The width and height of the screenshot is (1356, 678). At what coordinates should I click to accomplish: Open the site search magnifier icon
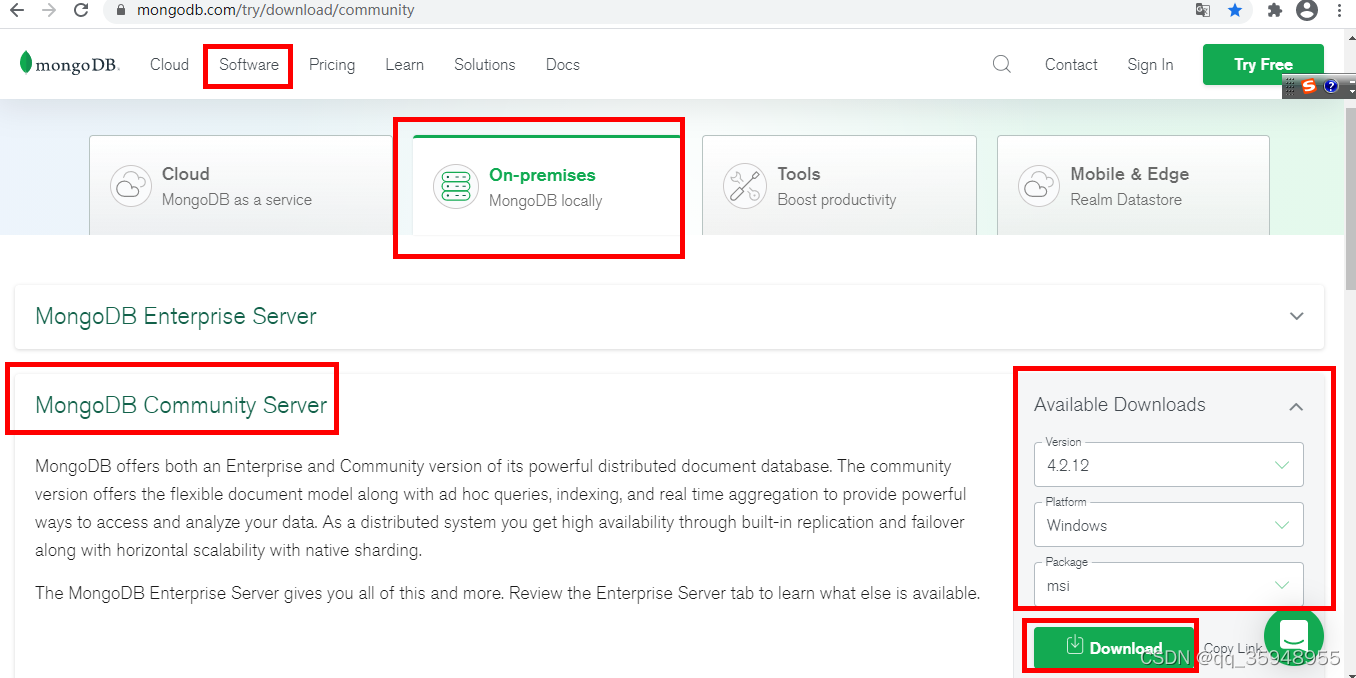tap(1001, 64)
